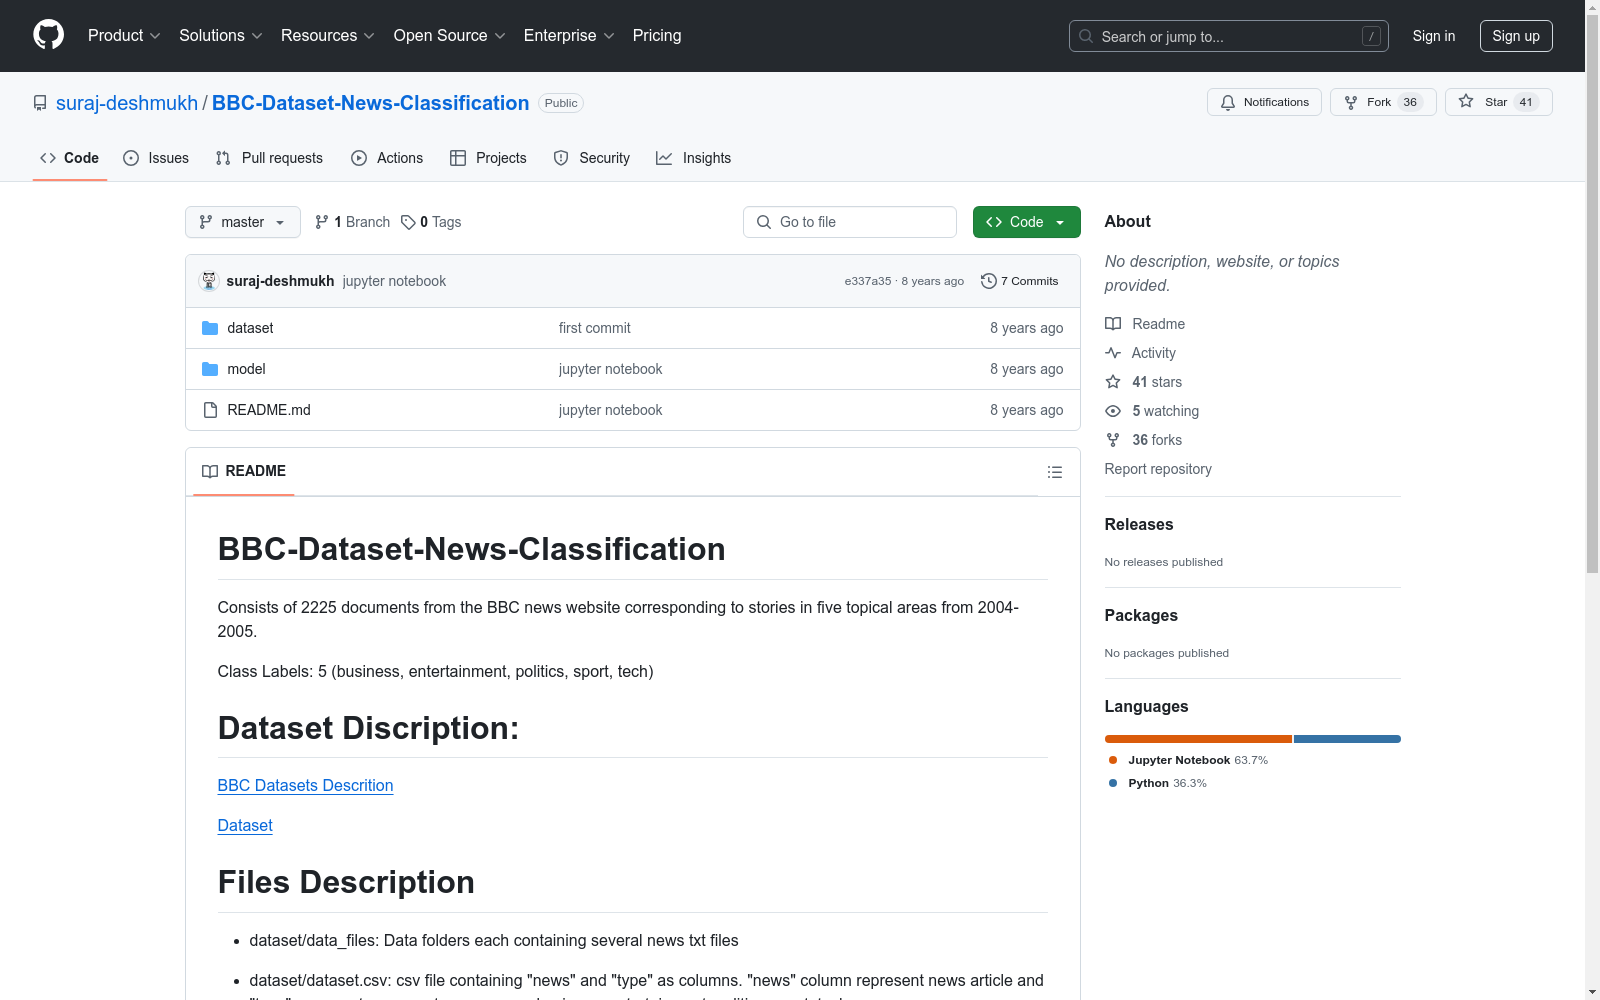
Task: Click the README.md file icon
Action: (210, 410)
